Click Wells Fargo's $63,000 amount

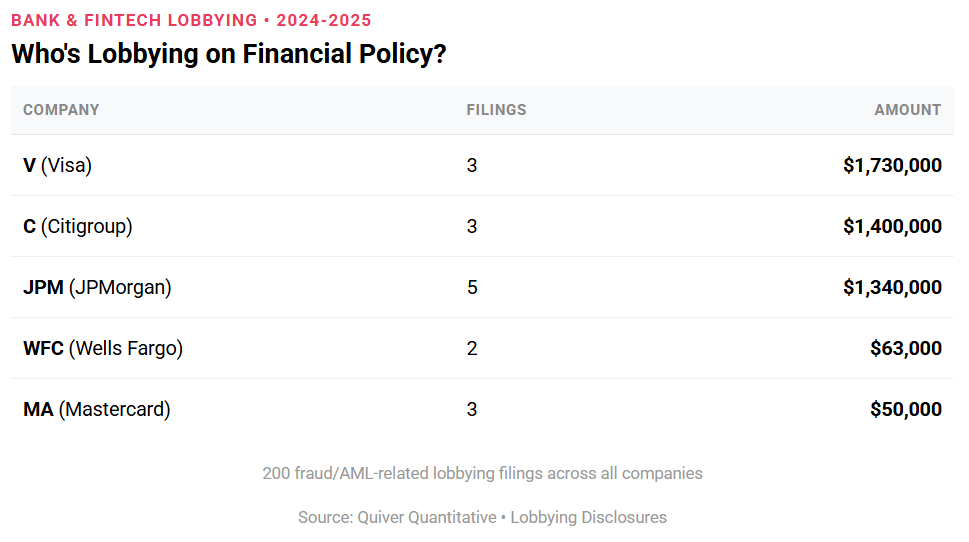[x=906, y=348]
